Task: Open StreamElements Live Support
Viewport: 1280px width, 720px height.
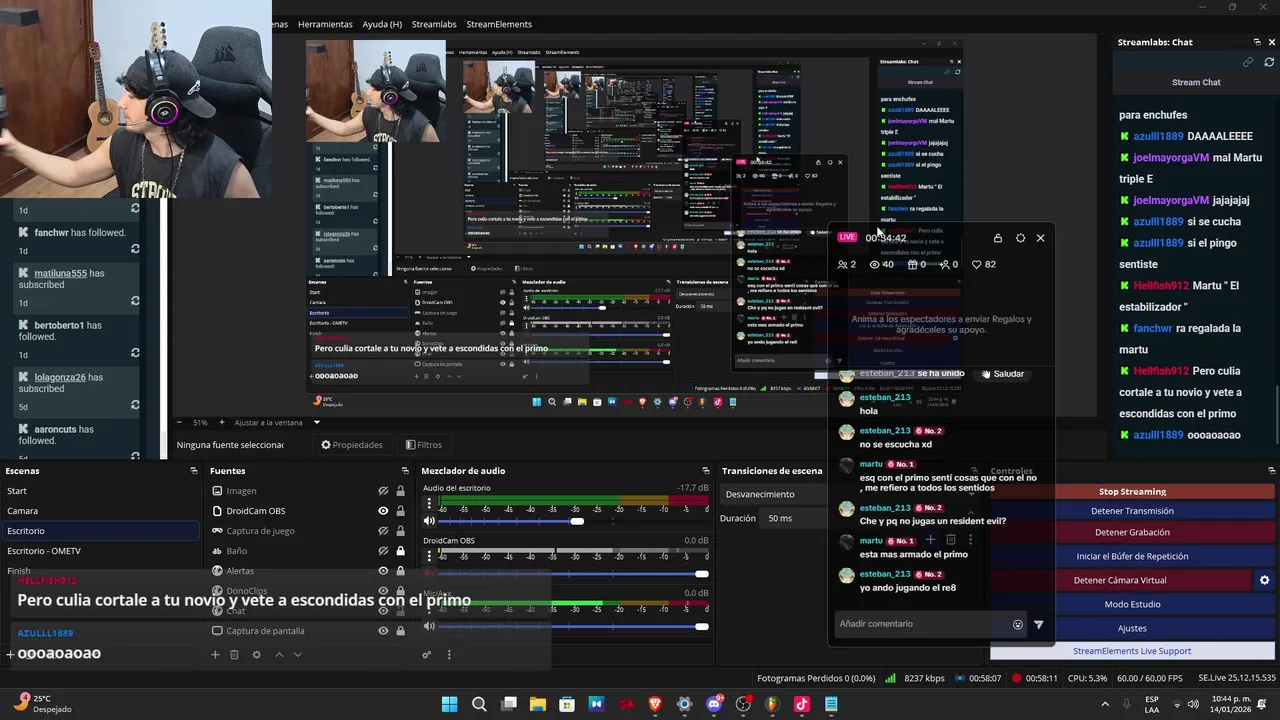Action: pos(1132,651)
